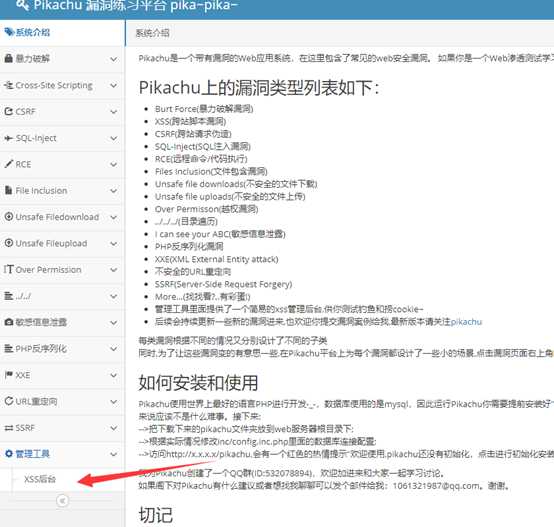Viewport: 554px width, 527px height.
Task: Click the key icon in Pikachu header
Action: pyautogui.click(x=22, y=5)
